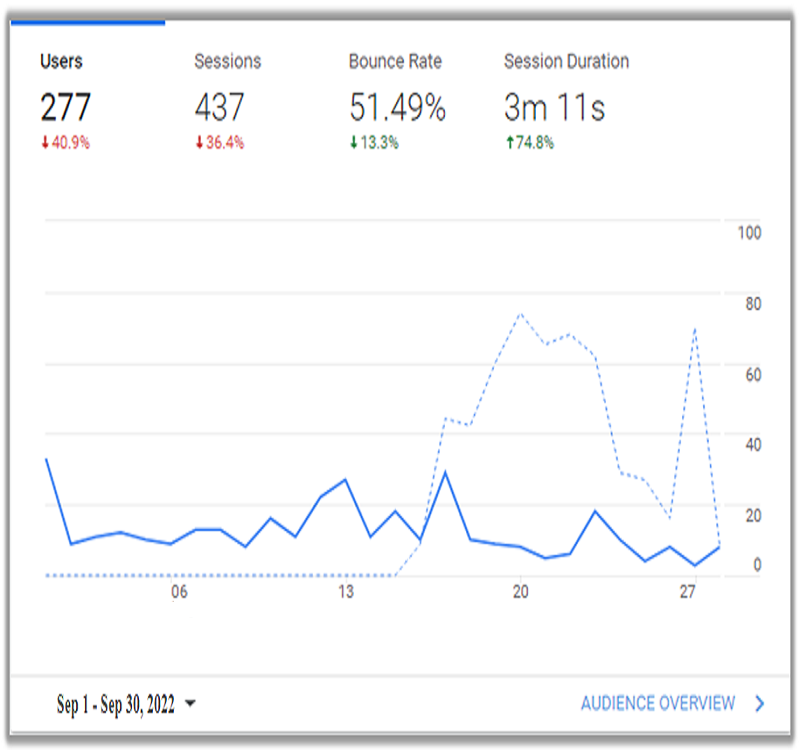Click the 3m 11s duration value

tap(554, 107)
